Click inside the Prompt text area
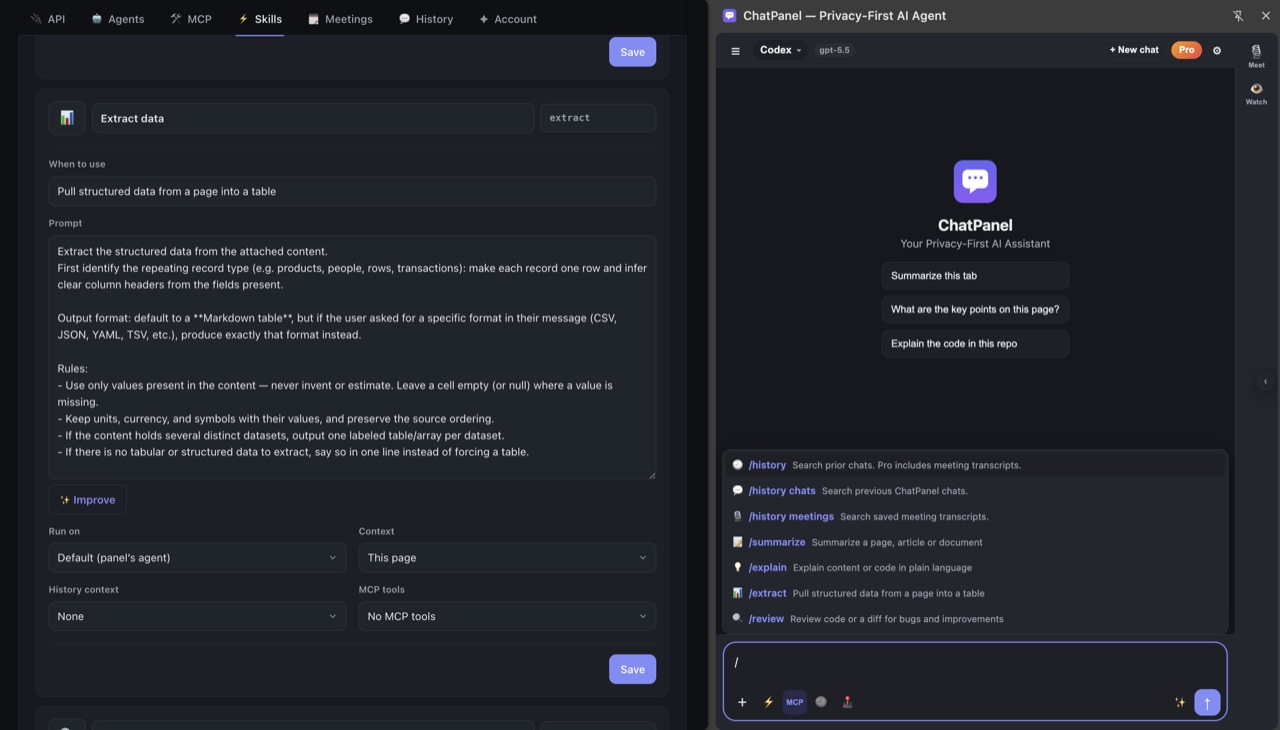The image size is (1280, 730). 352,357
